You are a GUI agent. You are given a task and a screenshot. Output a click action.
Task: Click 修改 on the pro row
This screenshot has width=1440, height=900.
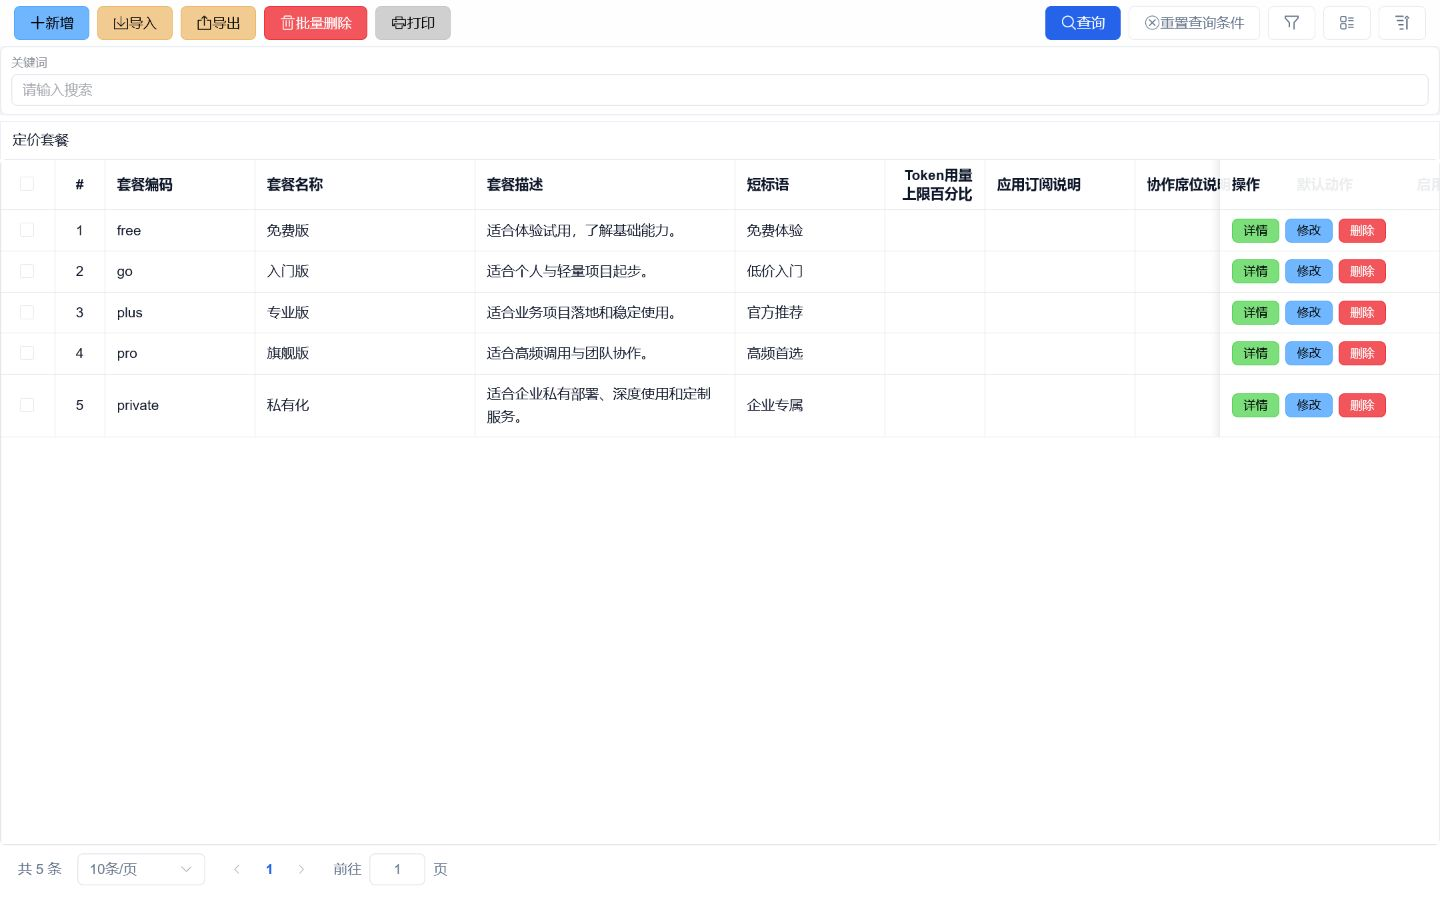click(x=1309, y=354)
